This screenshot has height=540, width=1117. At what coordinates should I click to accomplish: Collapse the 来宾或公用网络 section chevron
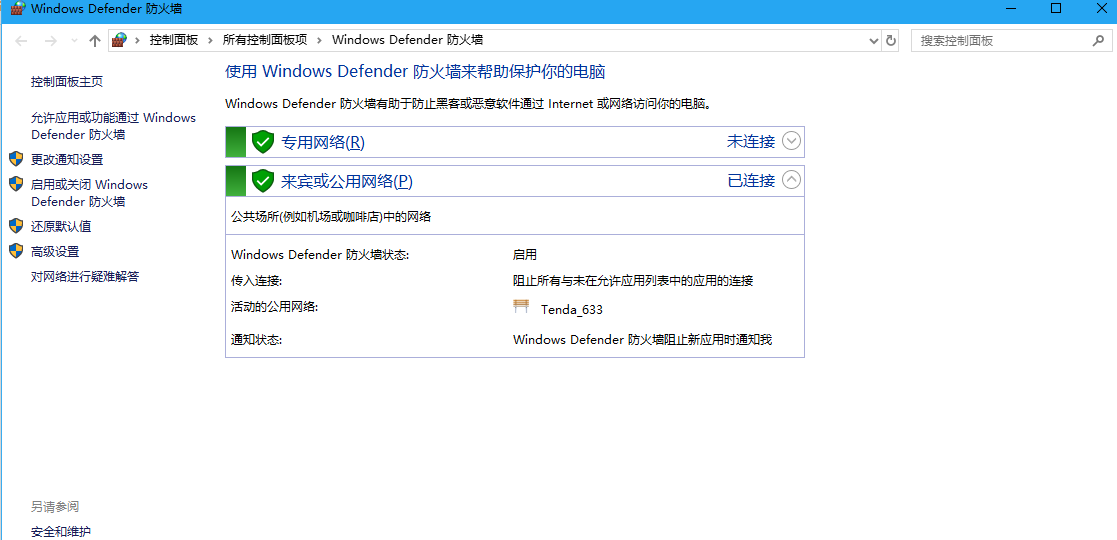pos(791,180)
